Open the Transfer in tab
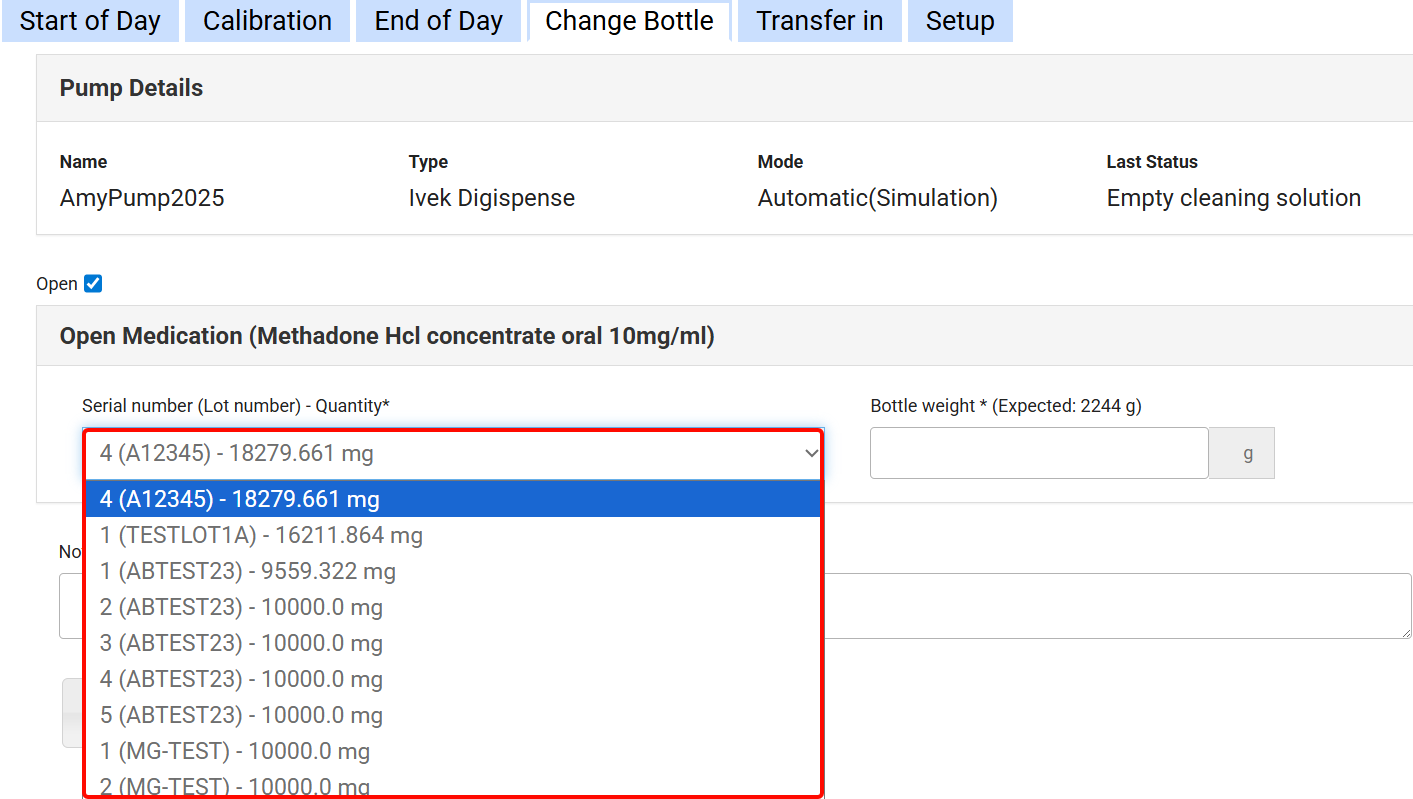Image resolution: width=1413 pixels, height=799 pixels. (x=819, y=21)
